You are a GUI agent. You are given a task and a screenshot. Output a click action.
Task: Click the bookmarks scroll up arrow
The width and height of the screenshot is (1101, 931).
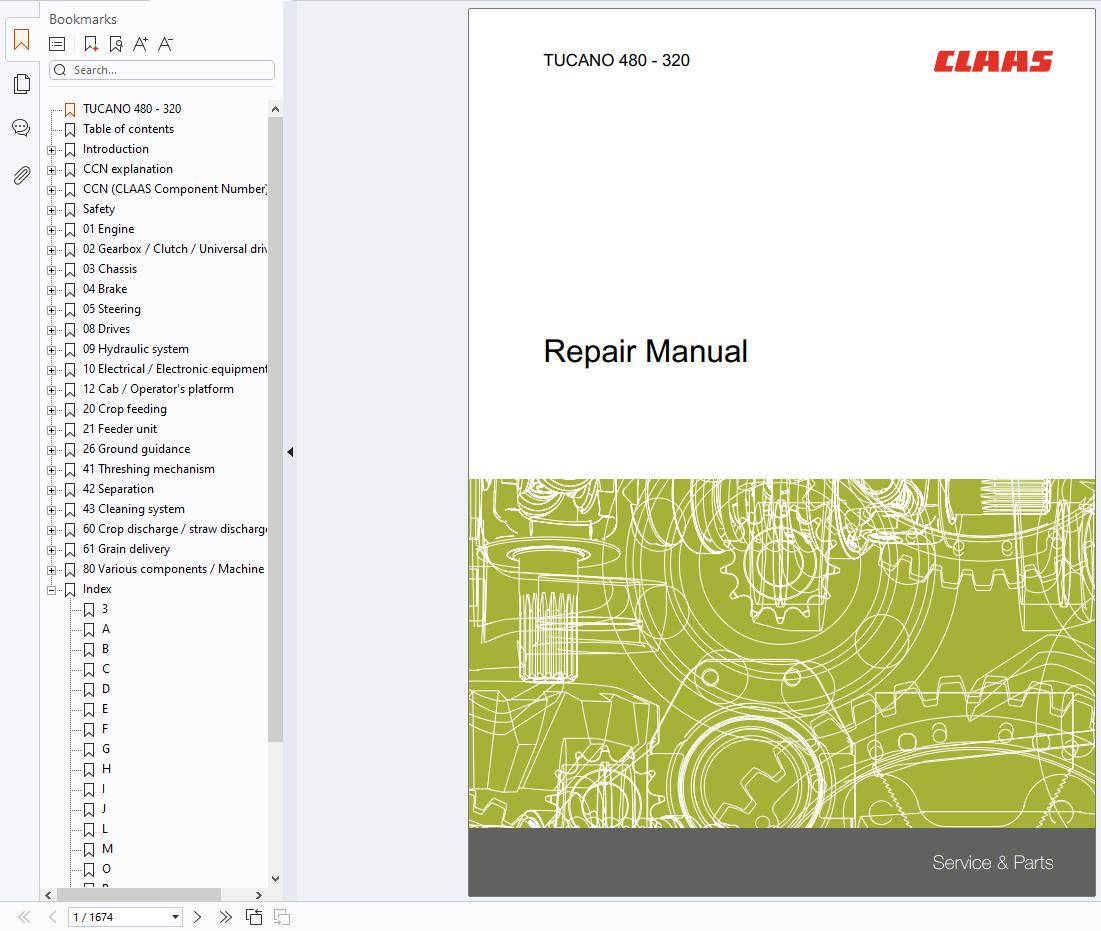(275, 110)
